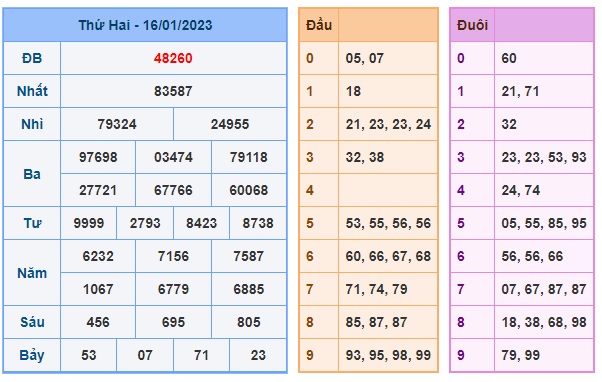Click fifth prize number 1067

tap(98, 289)
